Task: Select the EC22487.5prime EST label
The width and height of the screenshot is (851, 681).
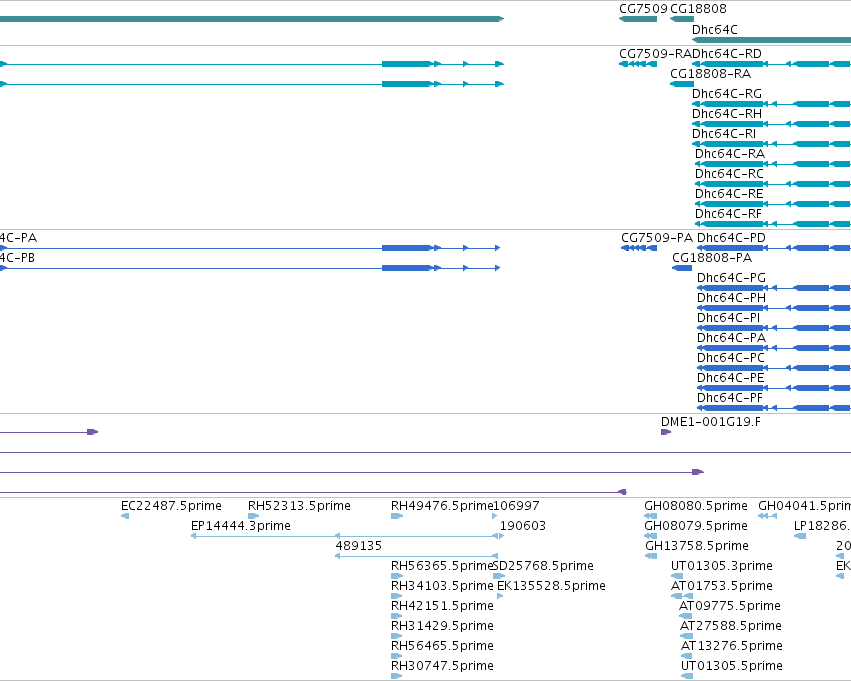Action: click(x=171, y=506)
